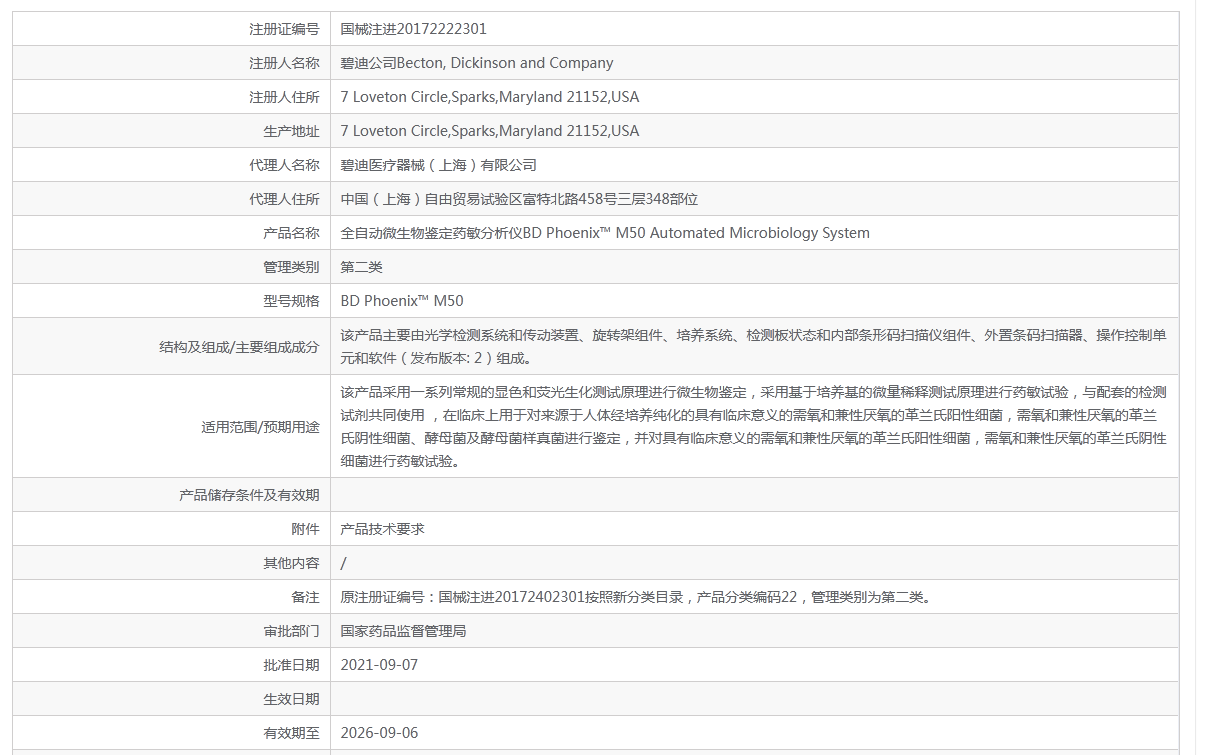The width and height of the screenshot is (1208, 755).
Task: Select the 注册人住所 address value
Action: pos(490,97)
